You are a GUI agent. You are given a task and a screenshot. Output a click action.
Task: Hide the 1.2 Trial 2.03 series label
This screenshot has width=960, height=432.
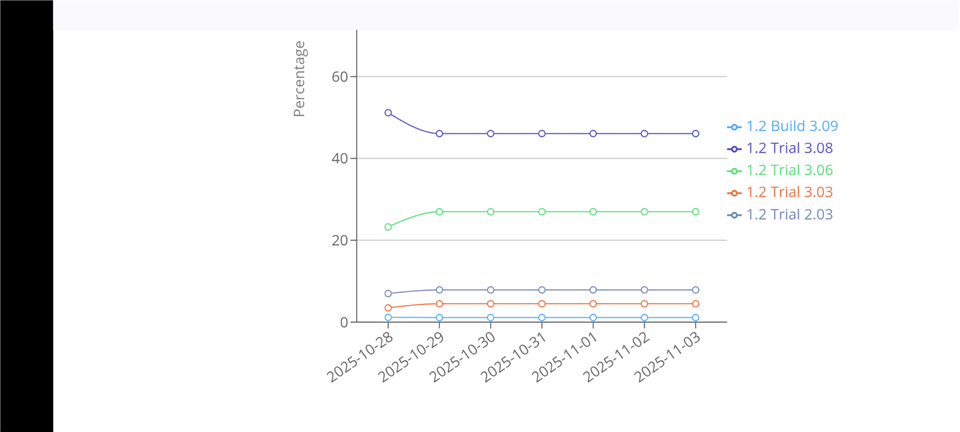point(789,215)
